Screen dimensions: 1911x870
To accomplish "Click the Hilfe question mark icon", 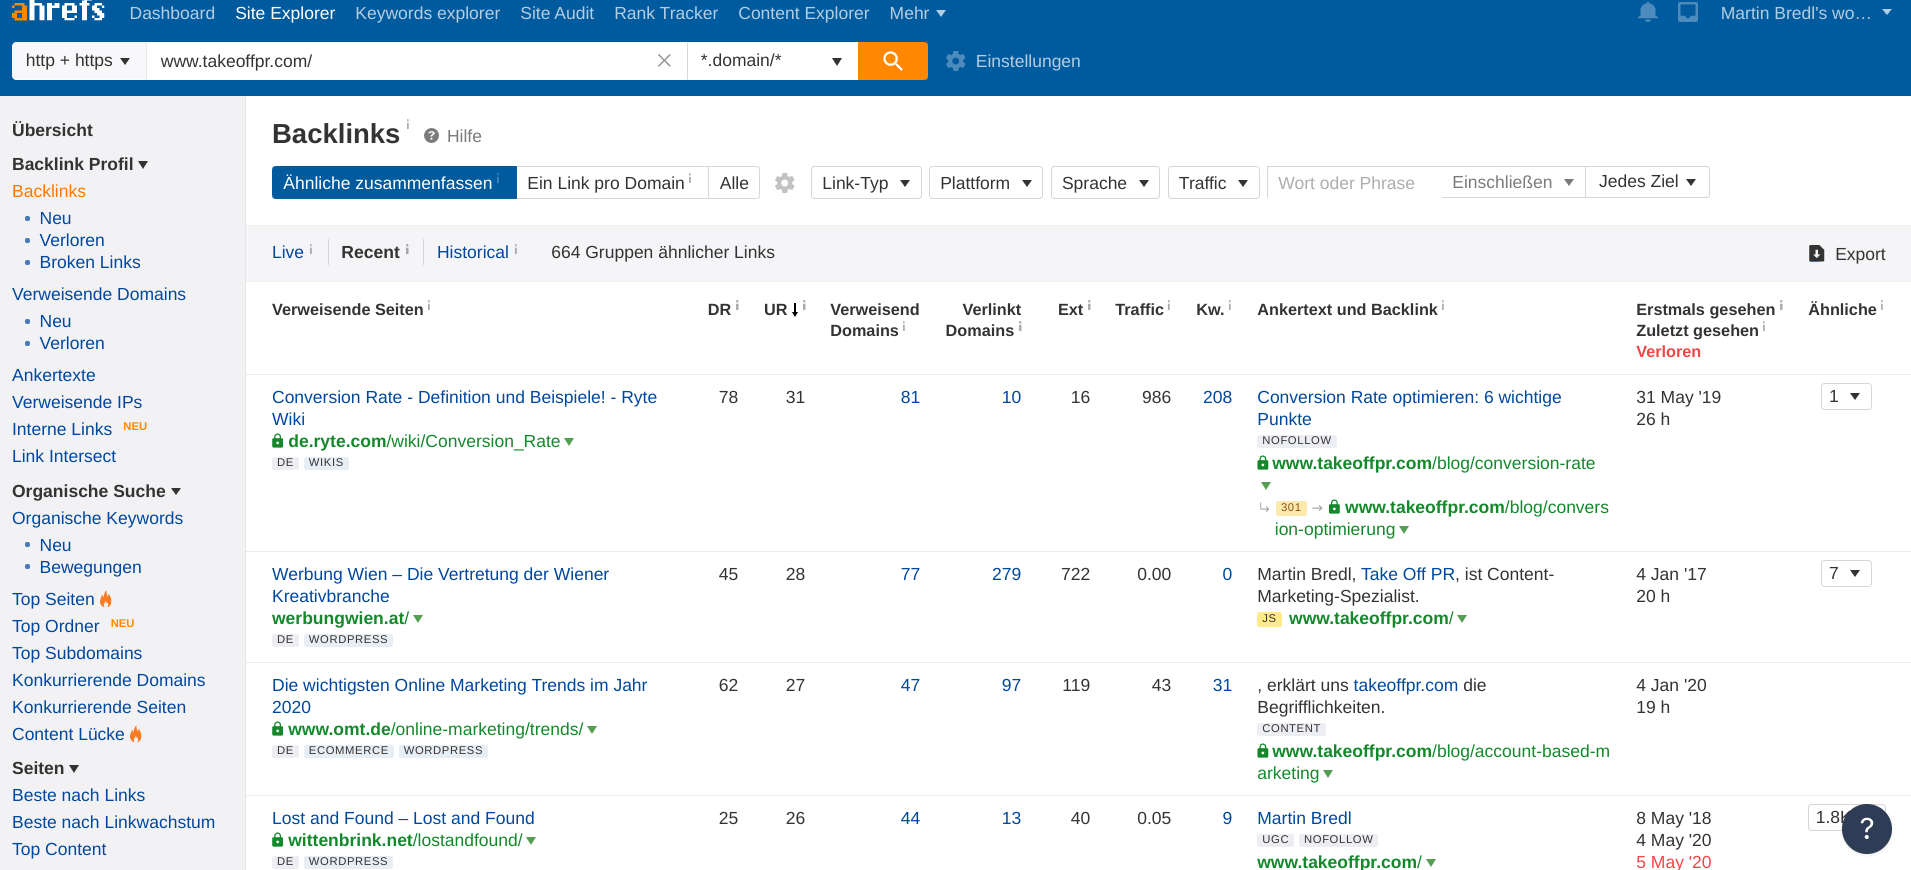I will [431, 136].
